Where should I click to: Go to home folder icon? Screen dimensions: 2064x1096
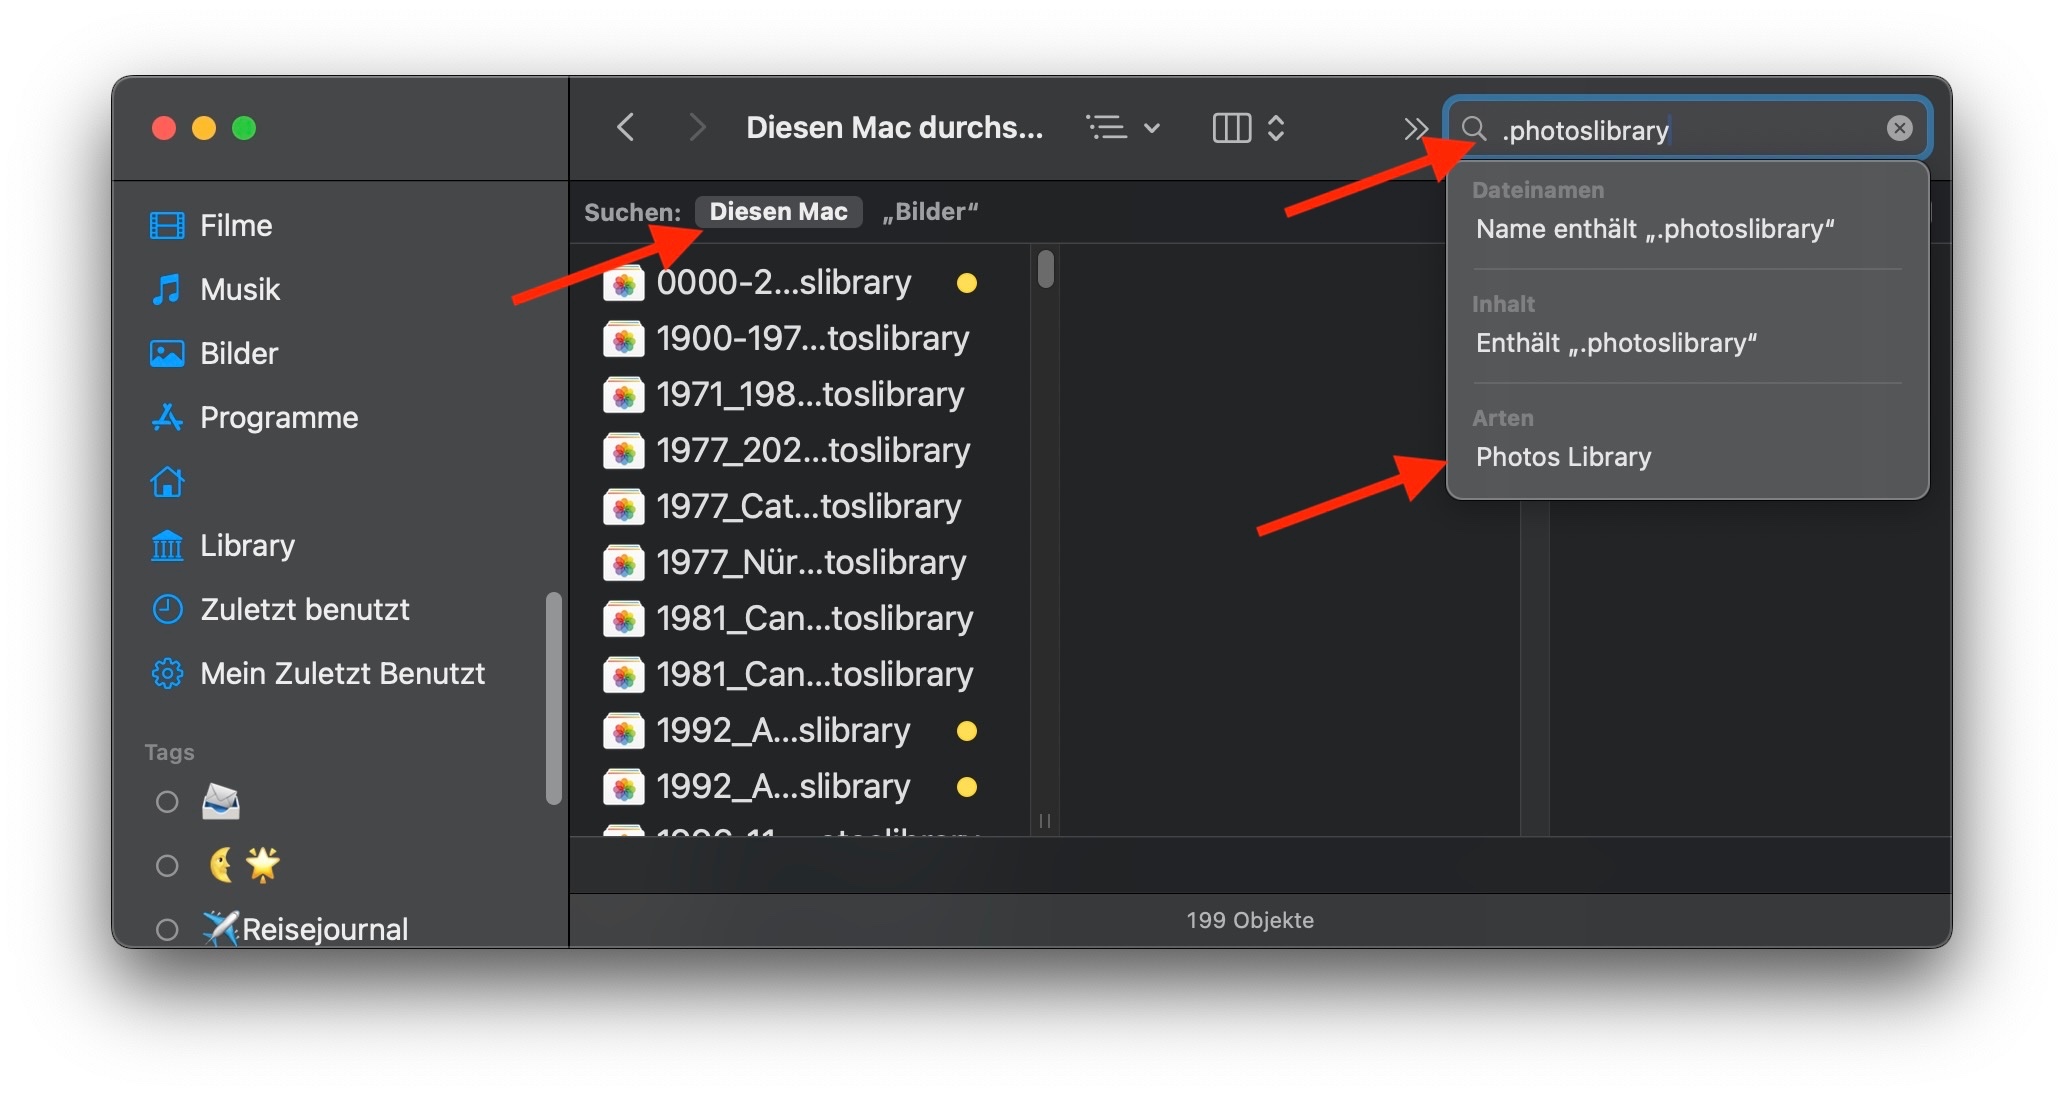pyautogui.click(x=167, y=482)
